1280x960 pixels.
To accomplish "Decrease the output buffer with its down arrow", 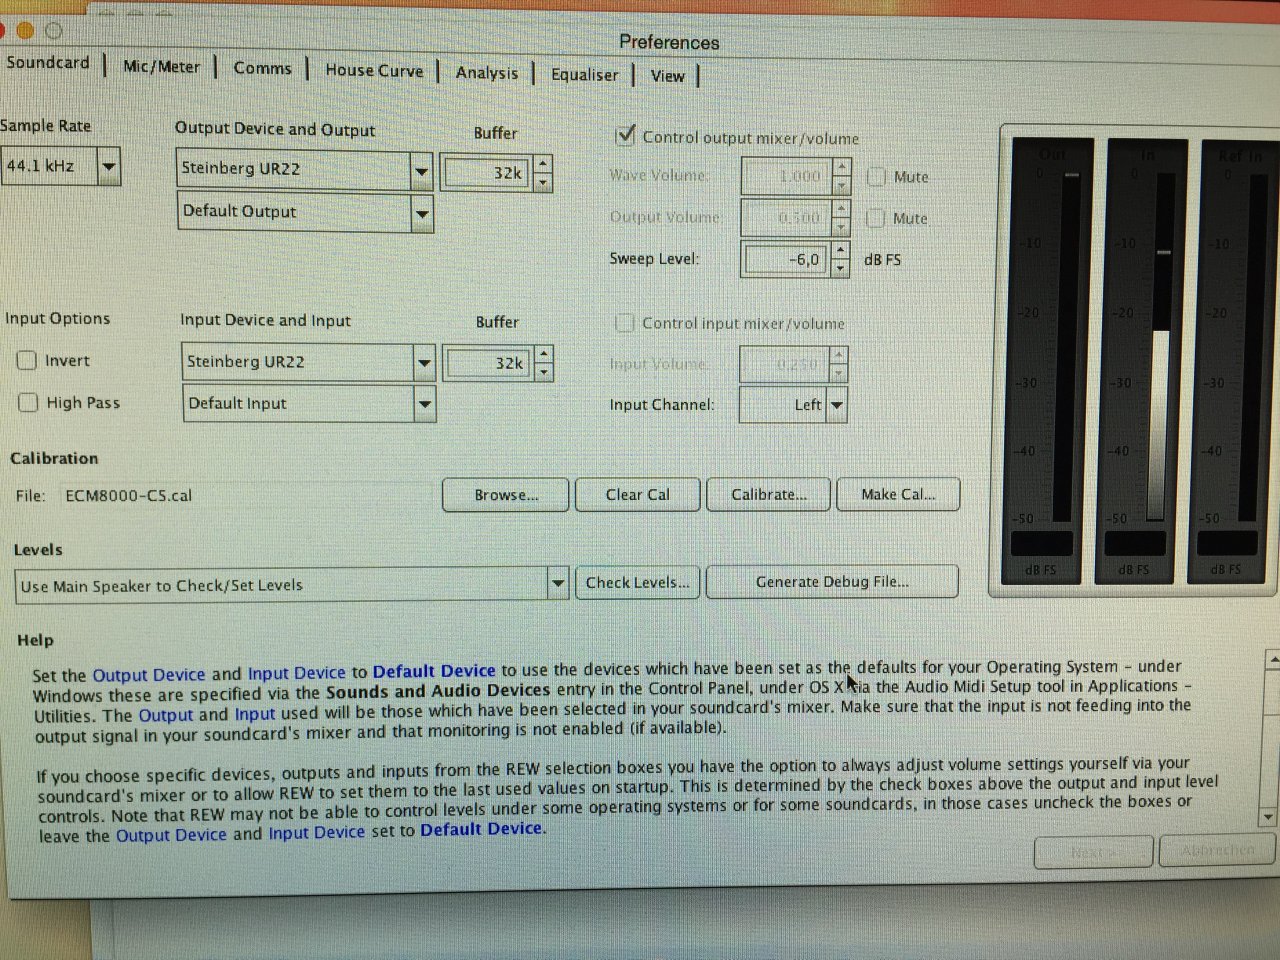I will 542,182.
